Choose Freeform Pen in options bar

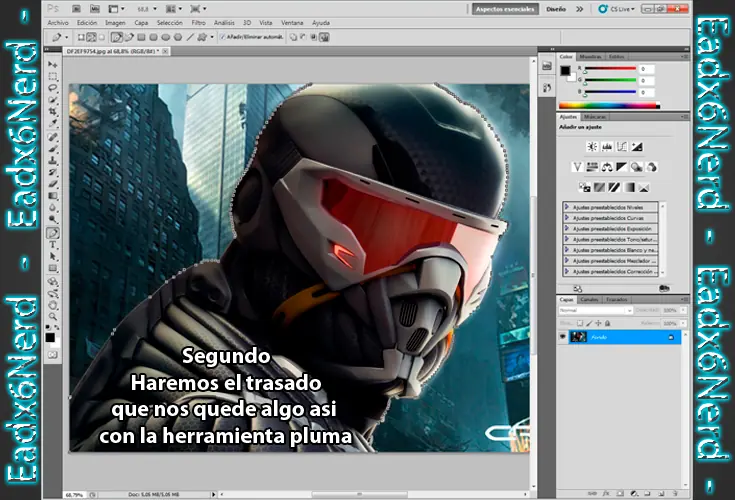coord(128,37)
